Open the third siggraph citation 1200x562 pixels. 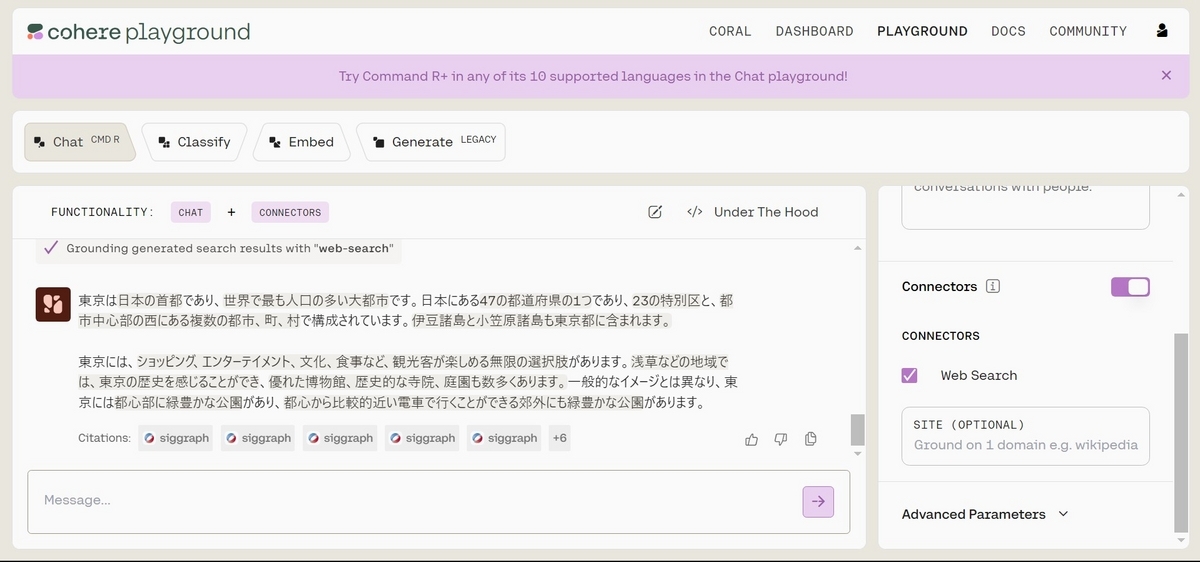coord(340,438)
